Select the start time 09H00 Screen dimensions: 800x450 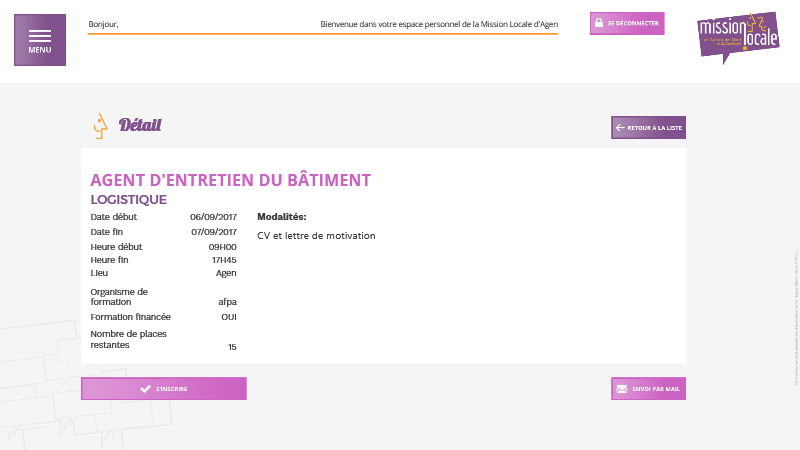point(222,246)
